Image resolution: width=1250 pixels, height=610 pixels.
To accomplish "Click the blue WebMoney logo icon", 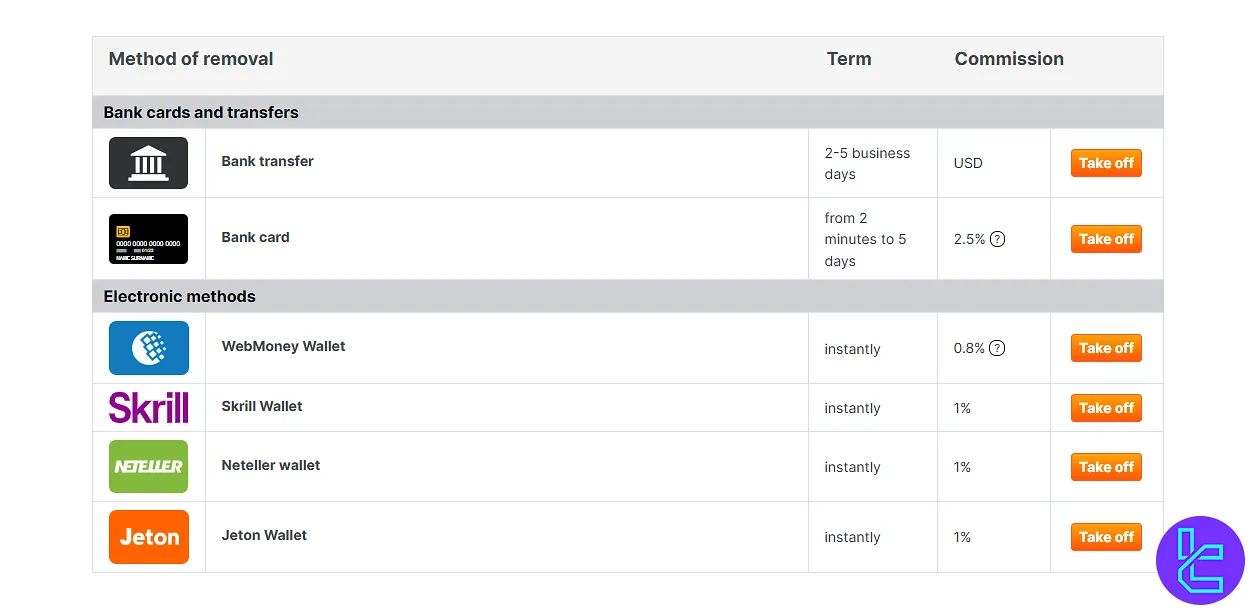I will click(148, 348).
